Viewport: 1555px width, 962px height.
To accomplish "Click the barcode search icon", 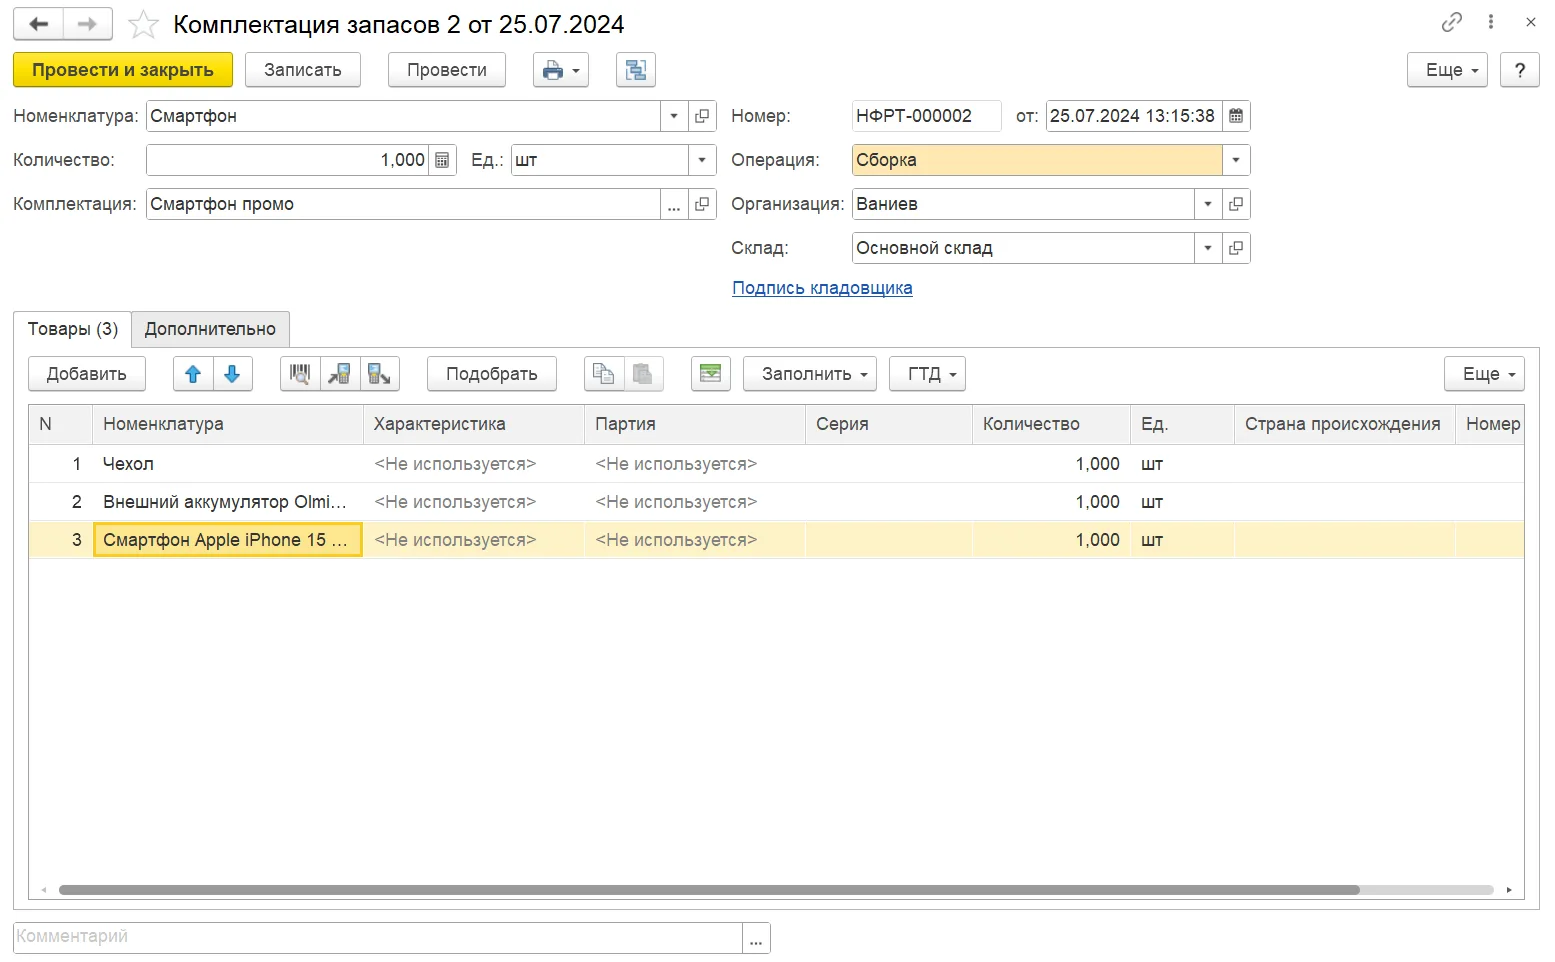I will click(x=300, y=374).
